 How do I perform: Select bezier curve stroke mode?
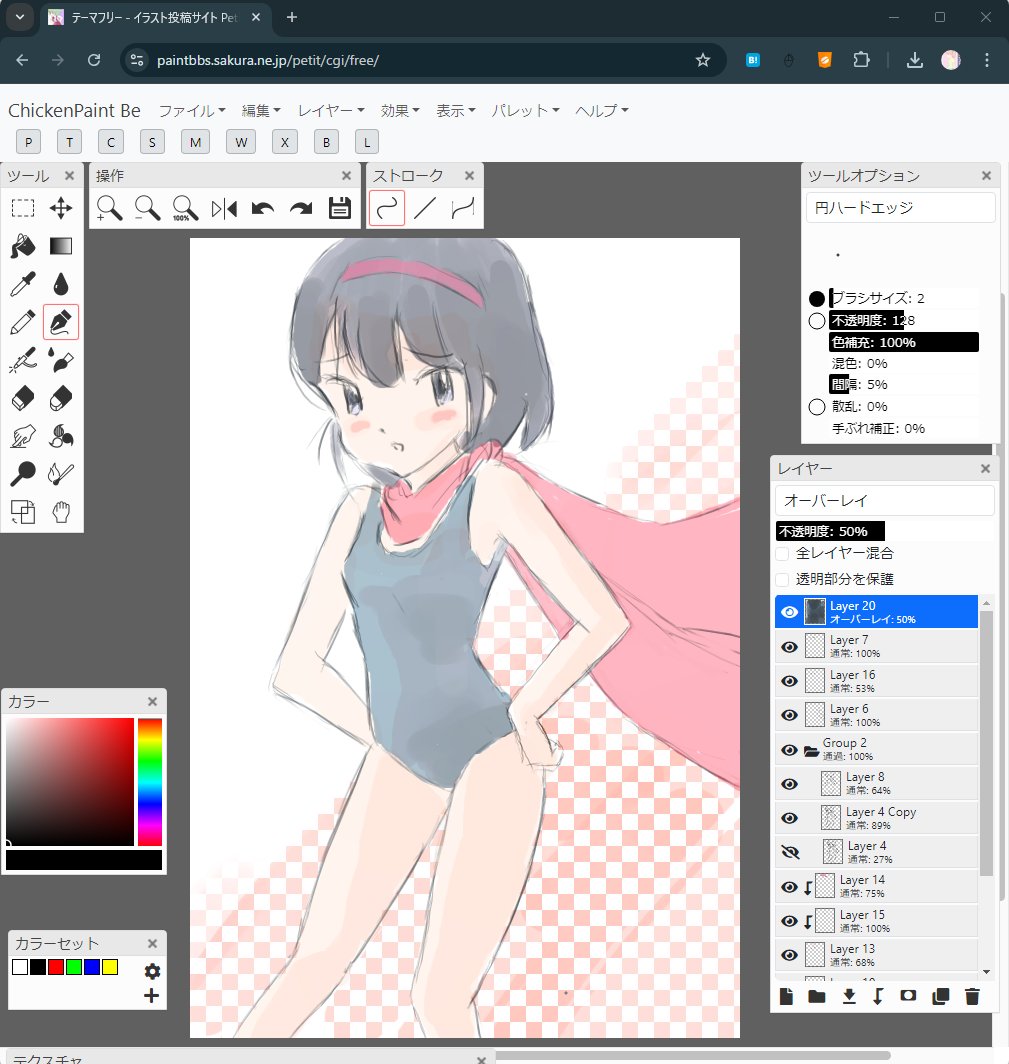pyautogui.click(x=463, y=208)
